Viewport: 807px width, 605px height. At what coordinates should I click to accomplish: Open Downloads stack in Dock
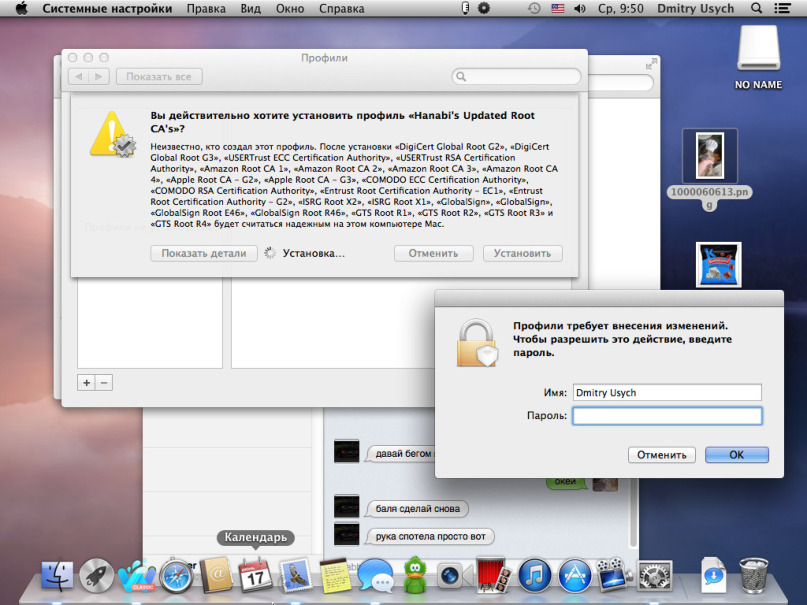(713, 575)
